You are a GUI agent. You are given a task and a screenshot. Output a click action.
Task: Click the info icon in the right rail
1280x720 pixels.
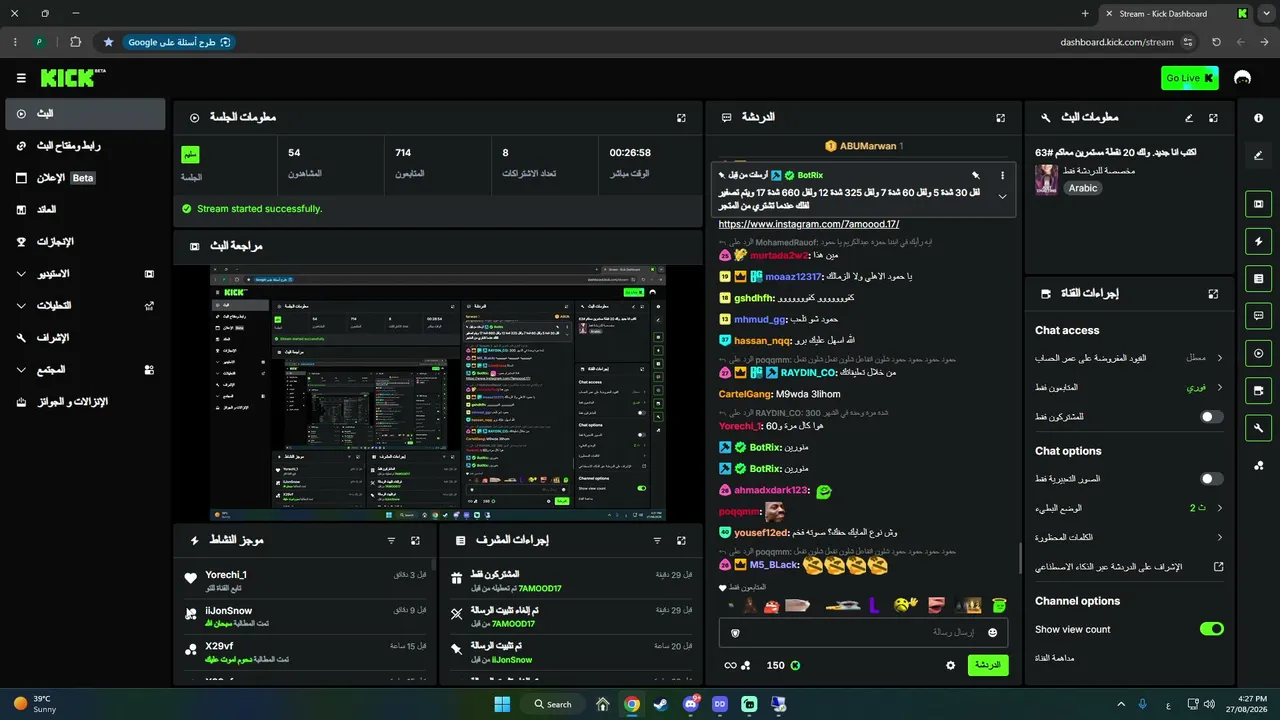click(x=1258, y=118)
